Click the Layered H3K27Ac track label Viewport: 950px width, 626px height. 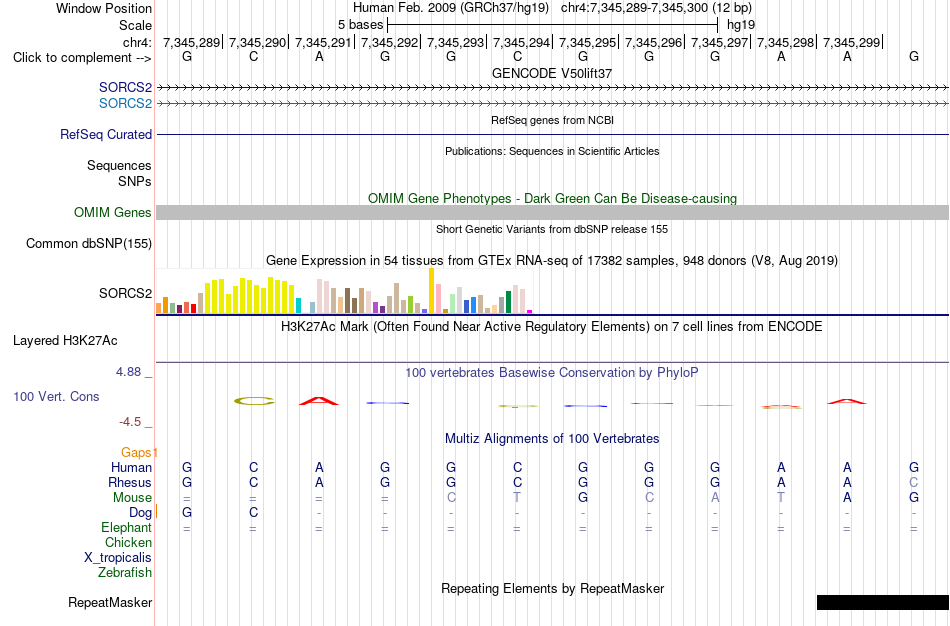click(x=65, y=341)
